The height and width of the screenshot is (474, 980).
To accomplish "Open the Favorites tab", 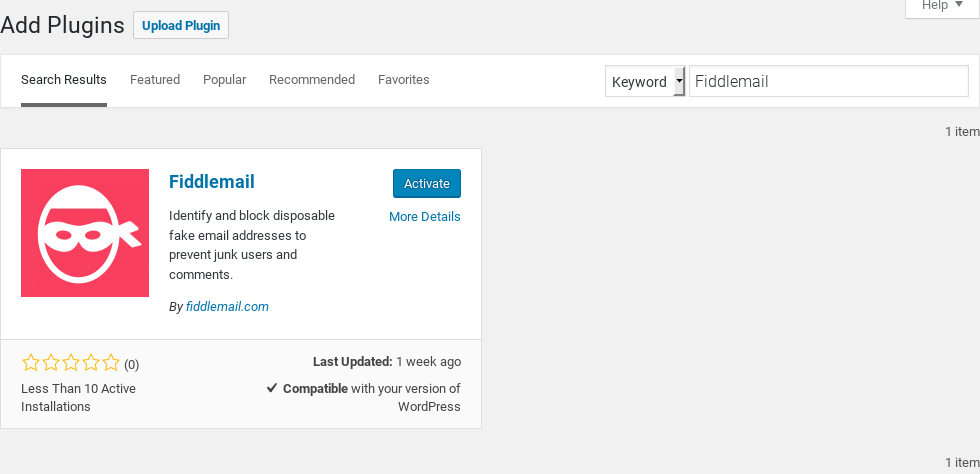I will click(x=404, y=79).
